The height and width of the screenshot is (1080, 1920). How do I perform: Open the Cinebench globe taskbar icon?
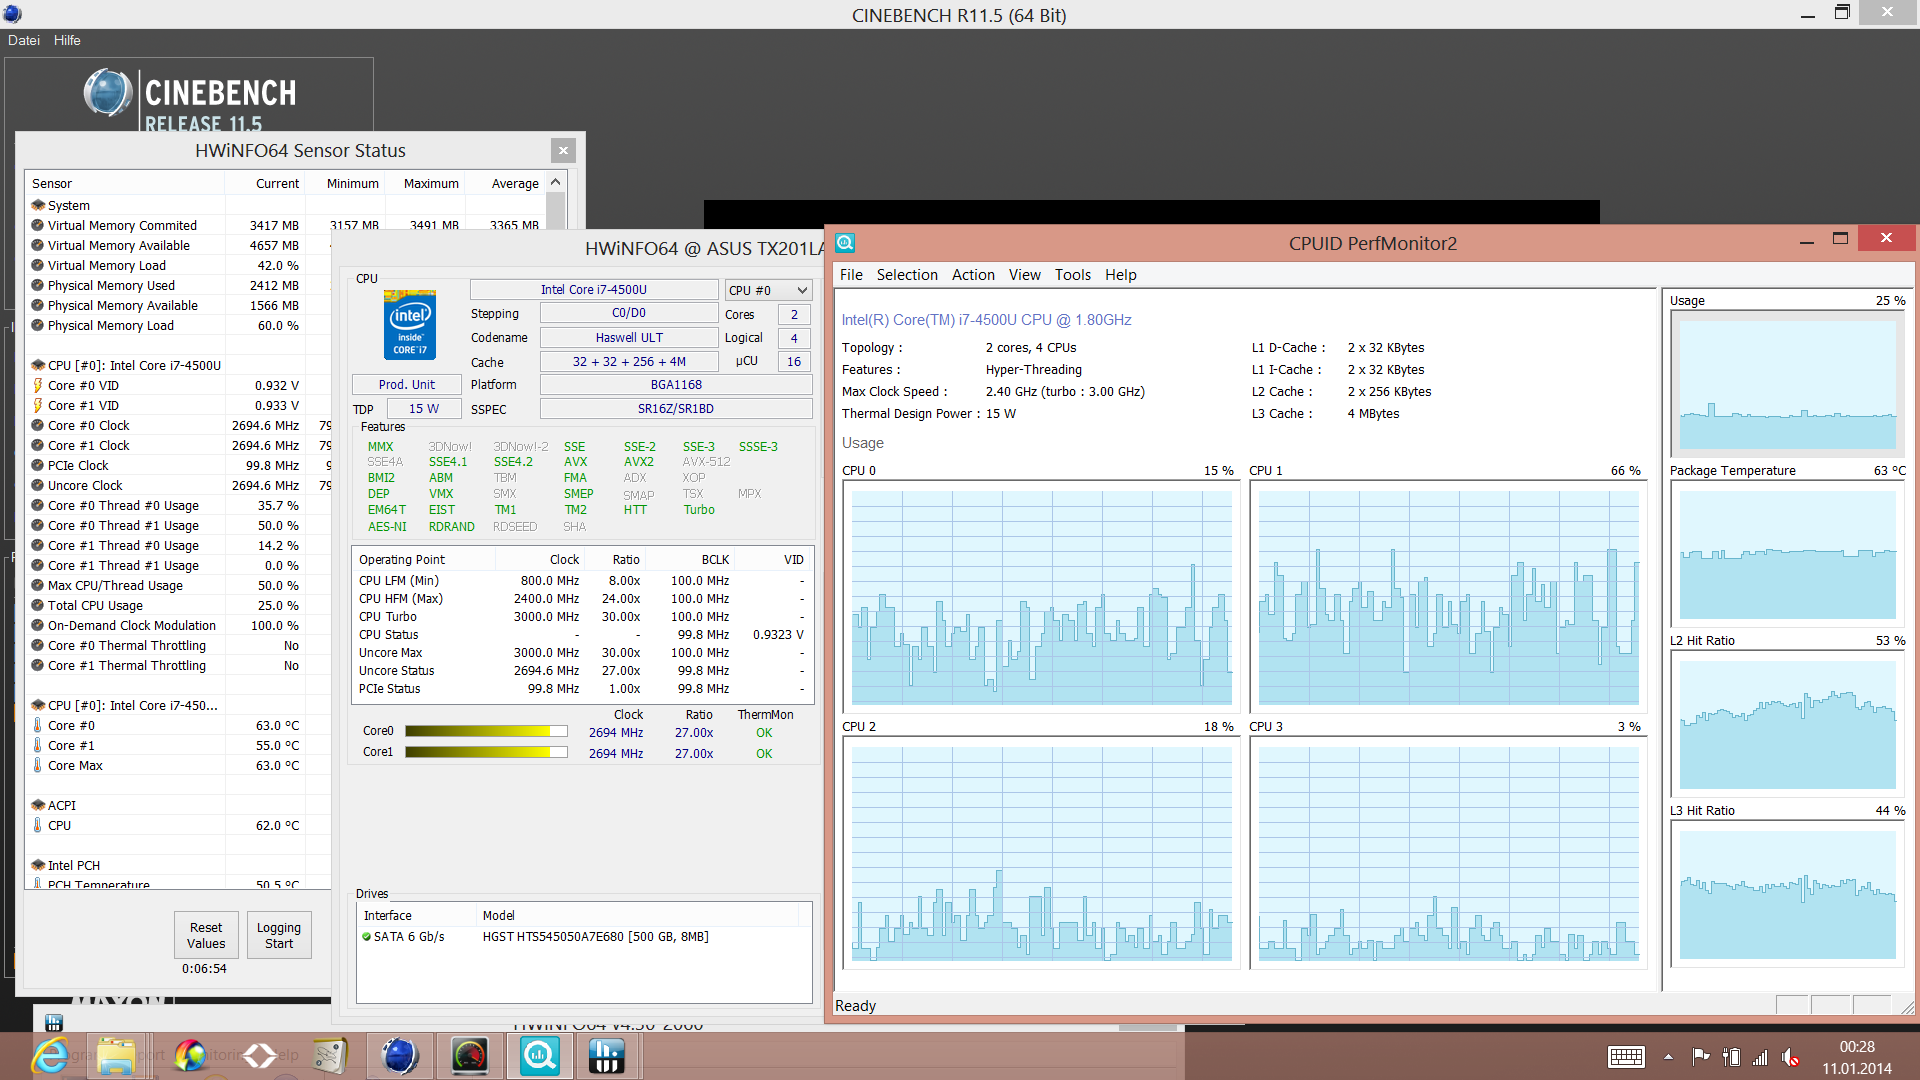[400, 1056]
